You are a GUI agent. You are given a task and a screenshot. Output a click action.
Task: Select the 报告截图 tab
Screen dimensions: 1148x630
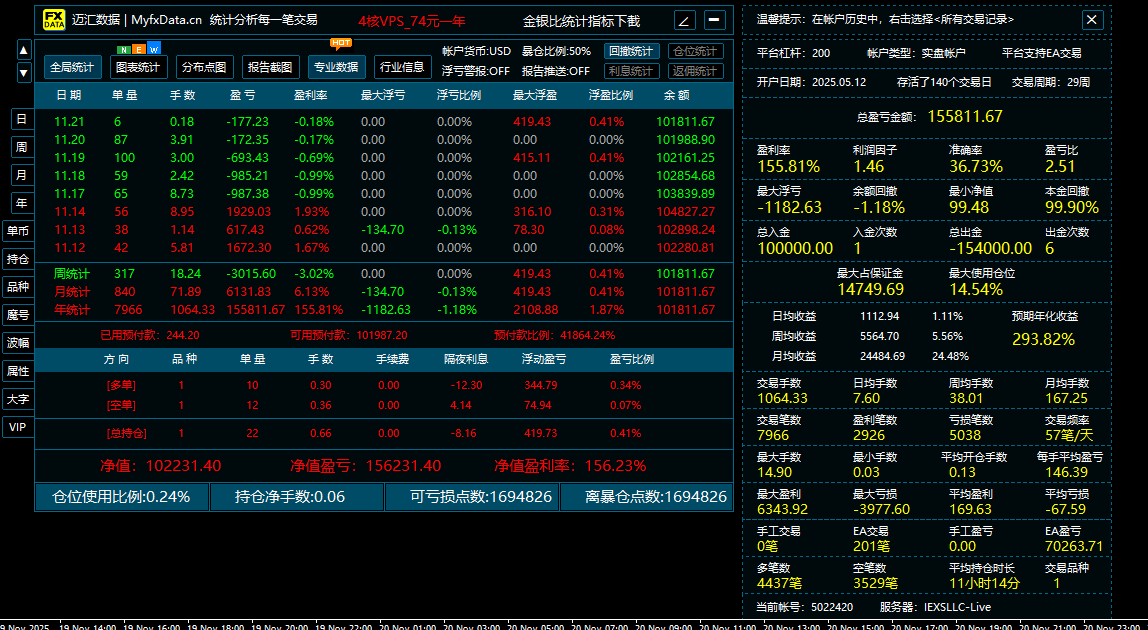(x=270, y=67)
